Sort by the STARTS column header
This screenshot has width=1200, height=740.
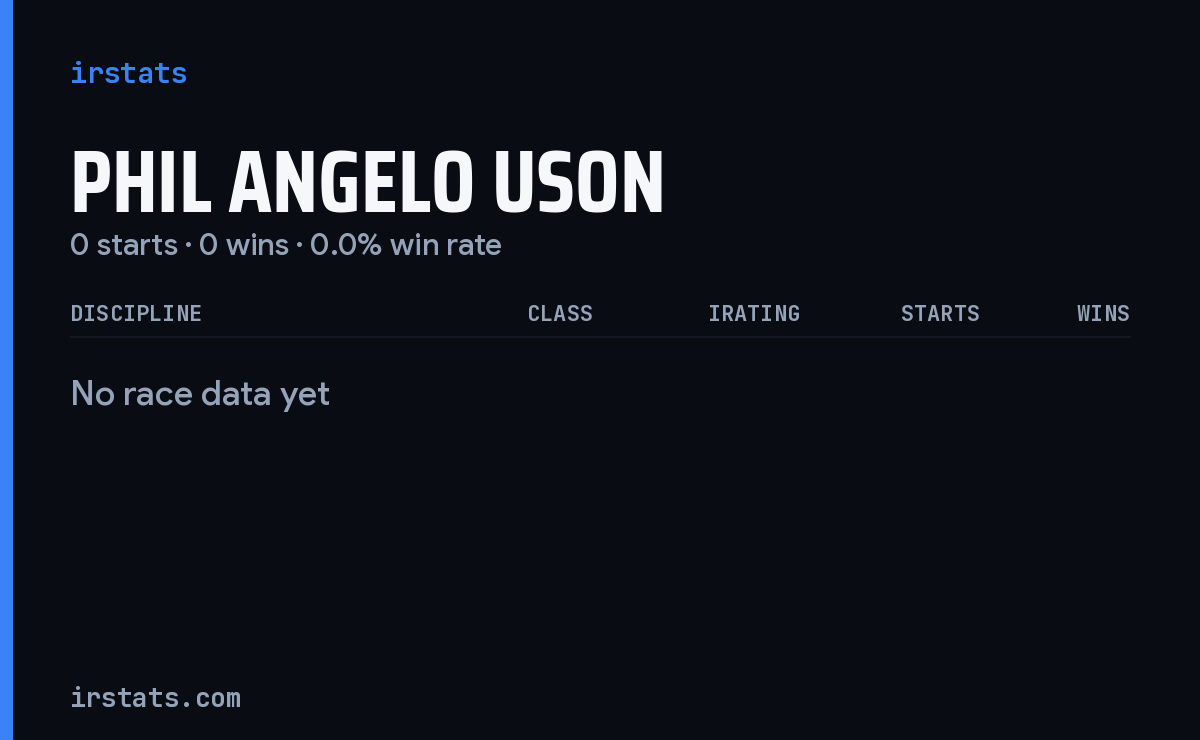940,313
